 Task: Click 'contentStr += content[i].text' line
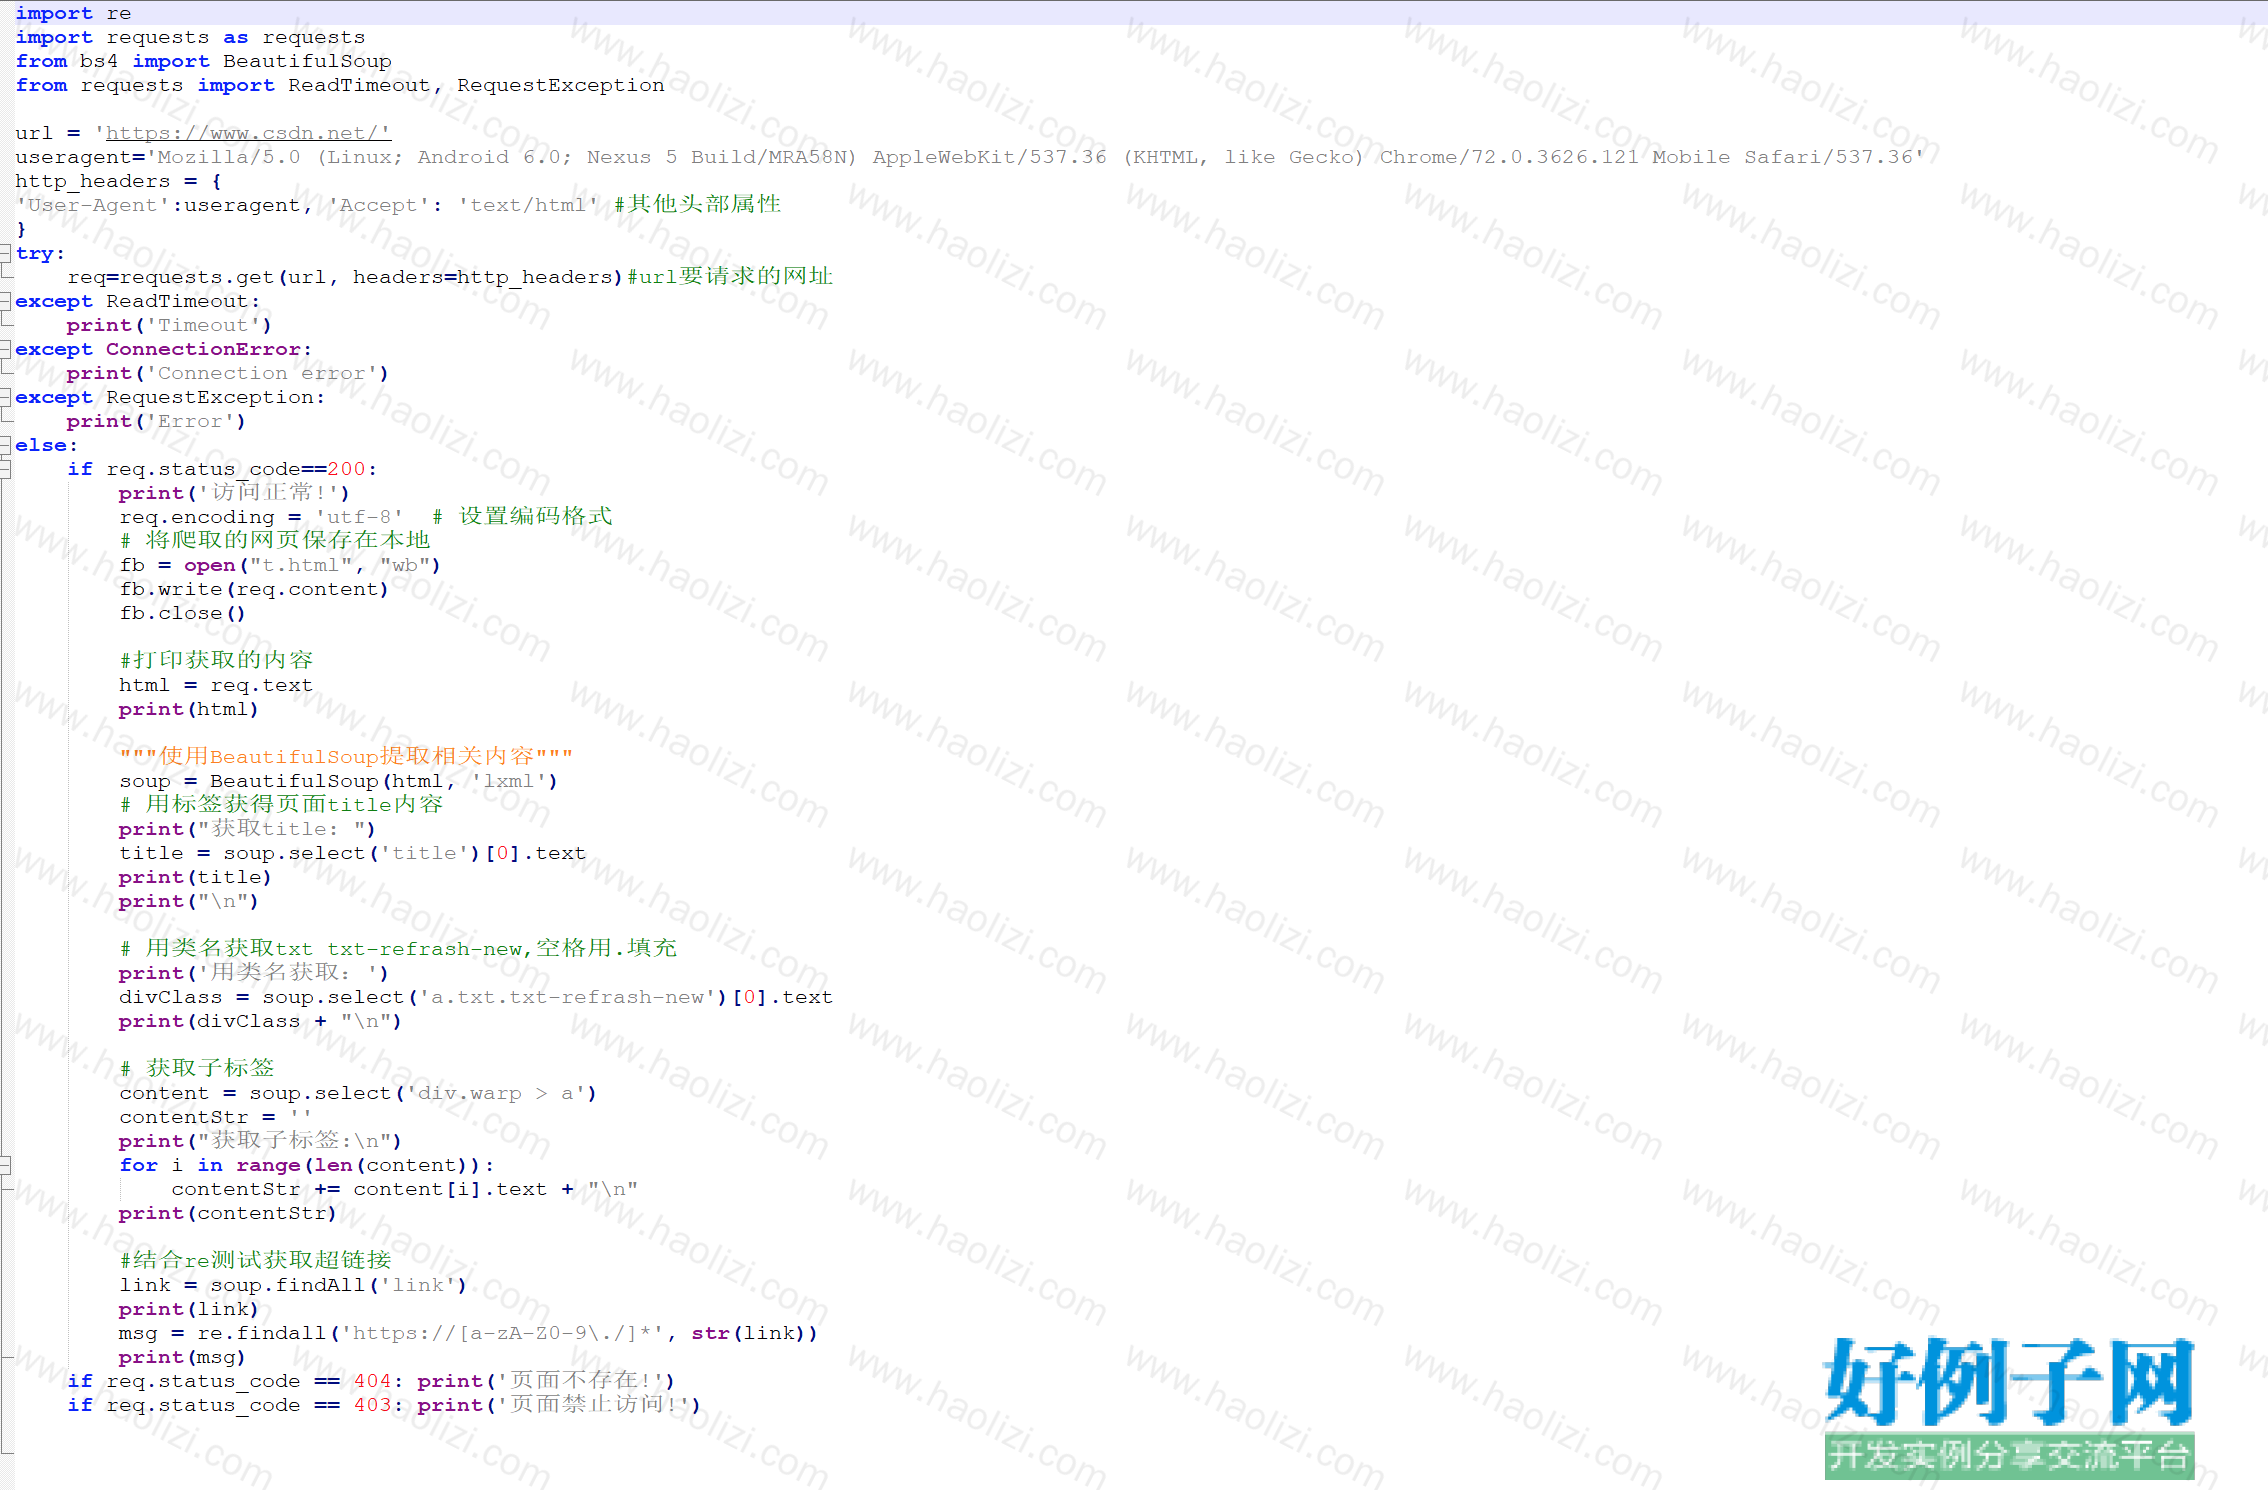coord(405,1189)
